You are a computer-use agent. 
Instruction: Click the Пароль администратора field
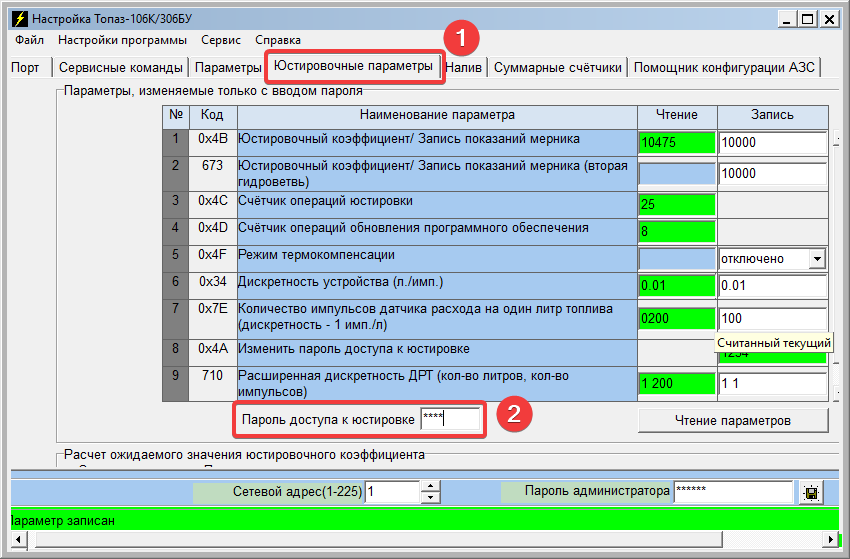733,492
